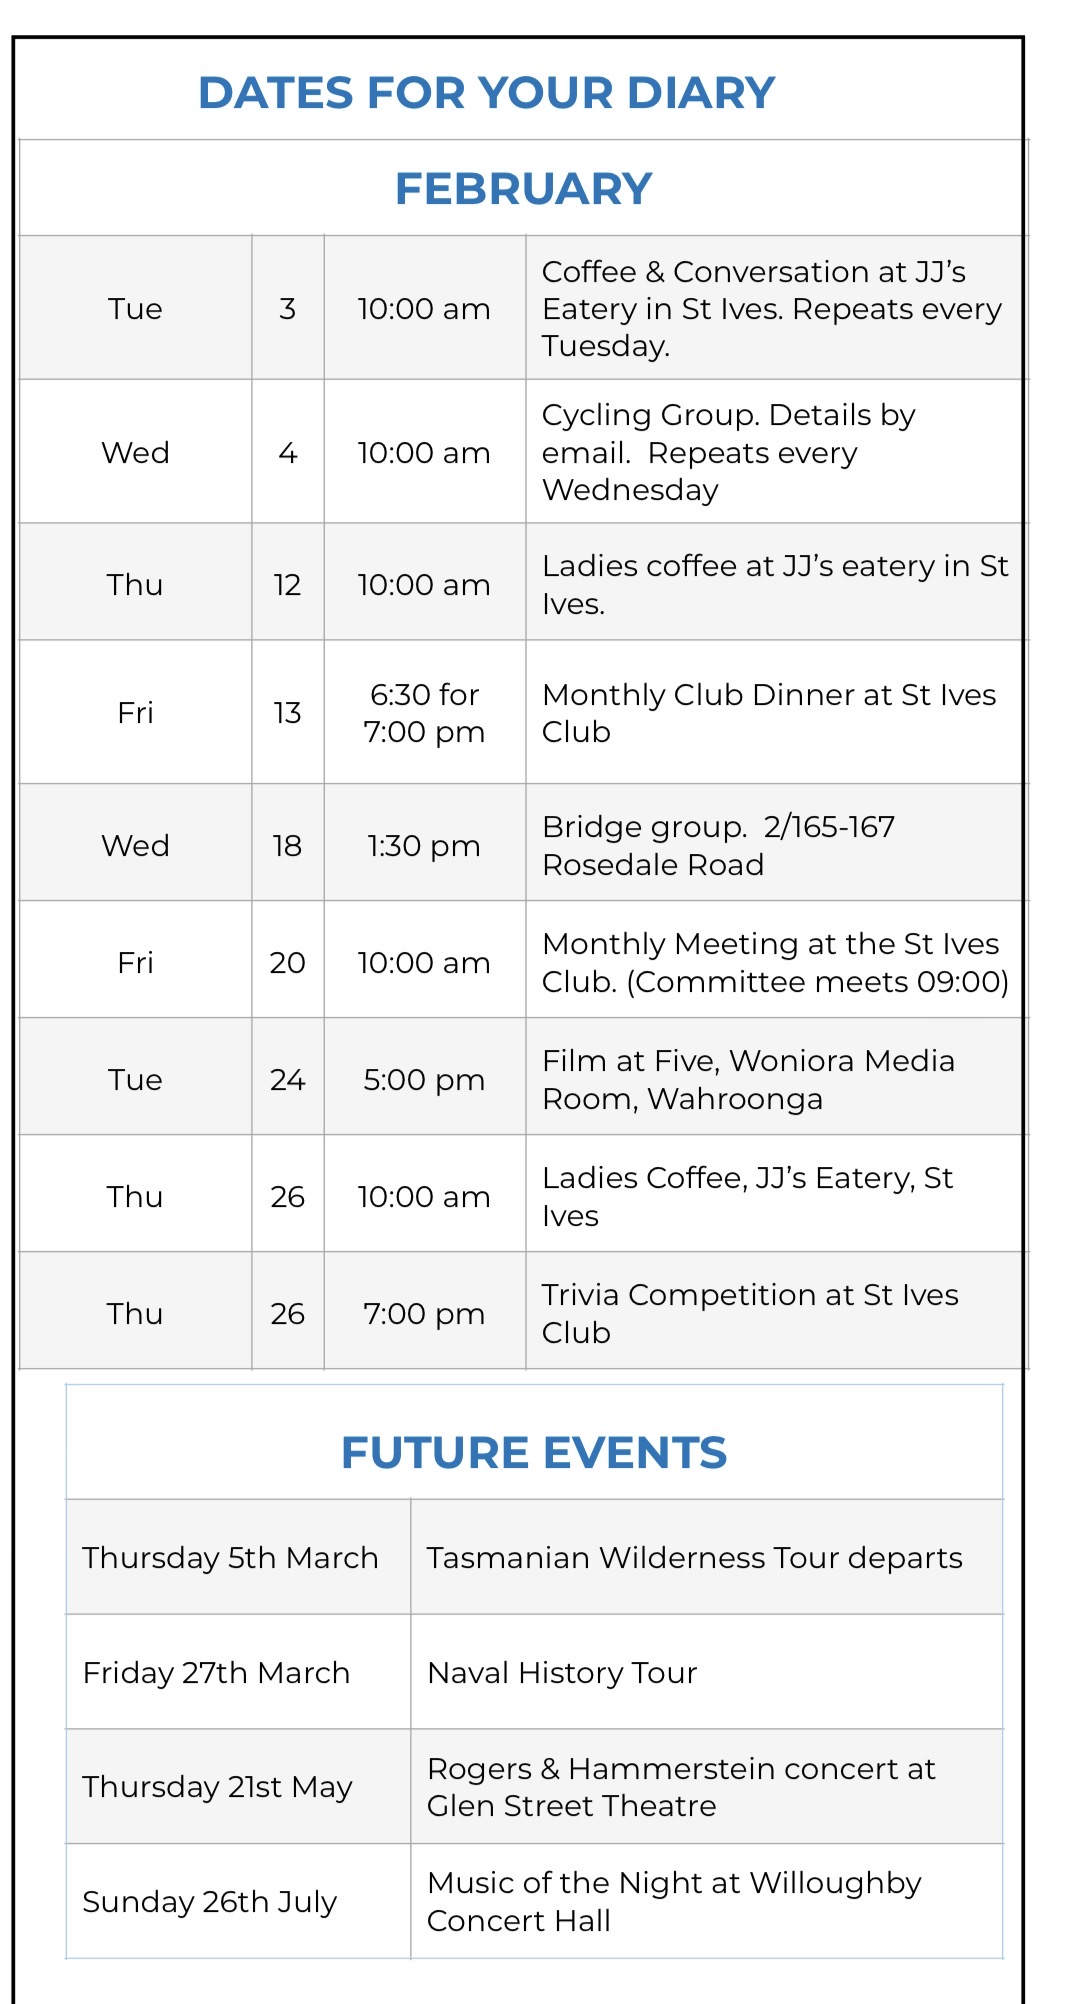The height and width of the screenshot is (2004, 1067).
Task: Select the February month heading
Action: [523, 189]
